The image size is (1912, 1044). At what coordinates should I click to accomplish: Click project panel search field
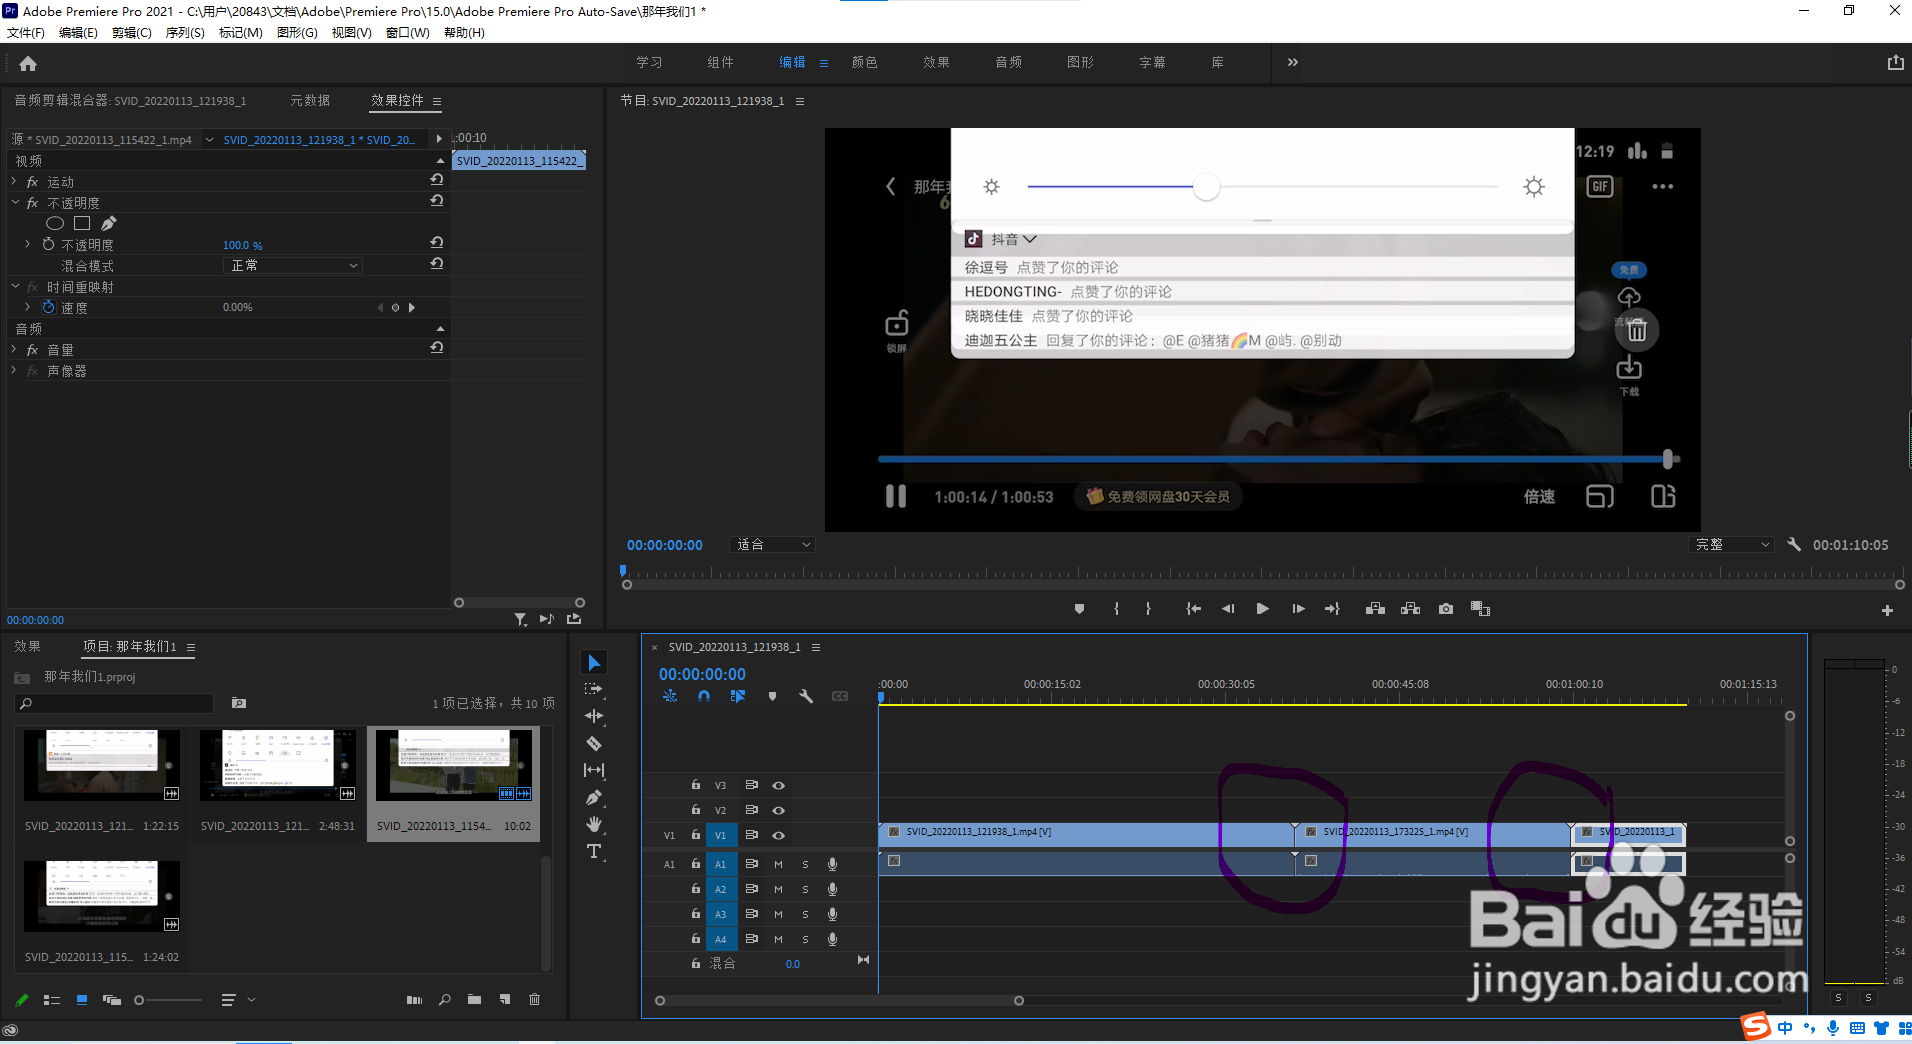tap(115, 703)
